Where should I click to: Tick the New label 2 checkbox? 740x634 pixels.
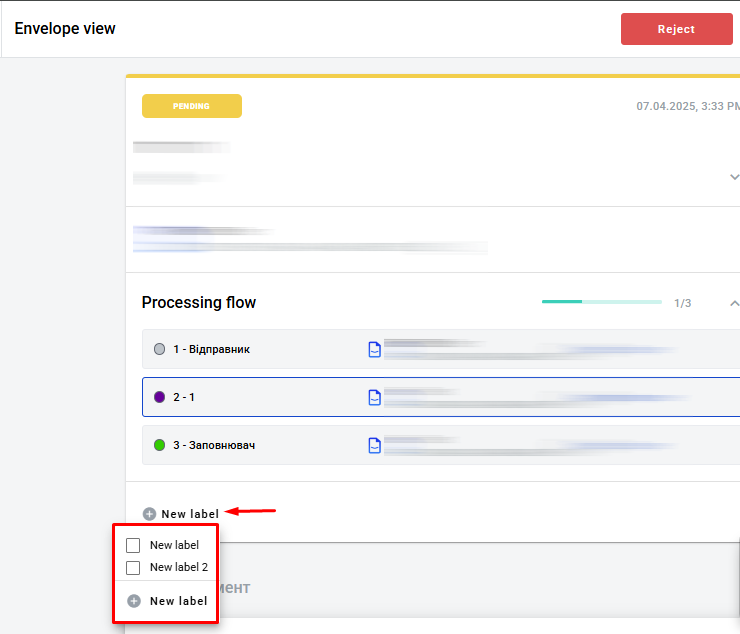[133, 567]
